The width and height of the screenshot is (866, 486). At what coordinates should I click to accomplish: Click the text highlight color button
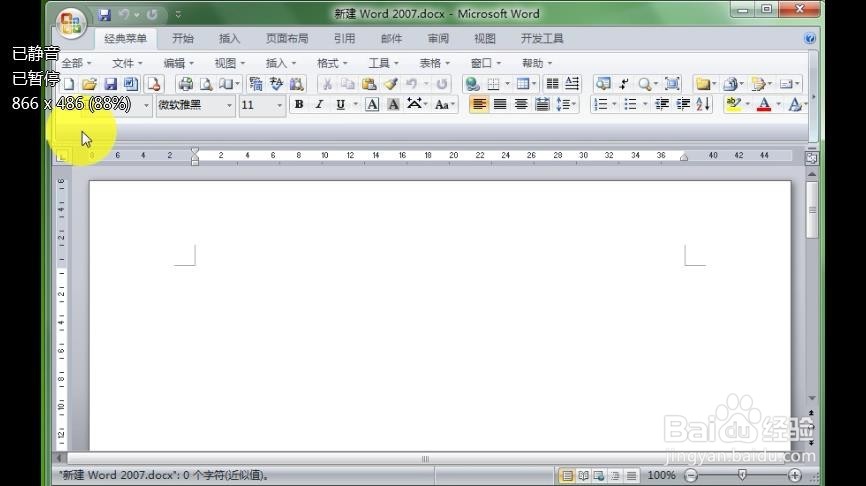tap(733, 104)
